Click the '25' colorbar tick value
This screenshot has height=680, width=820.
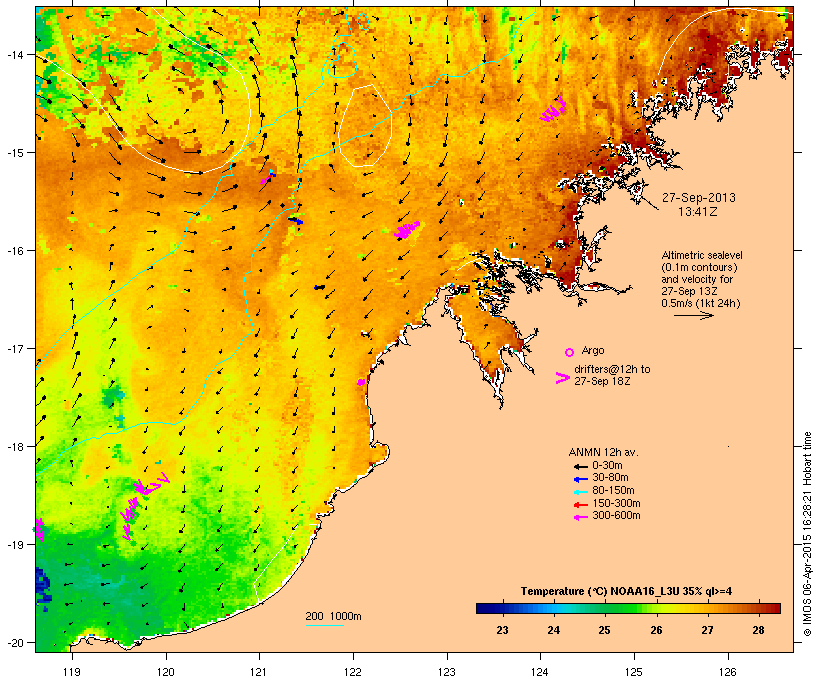605,630
